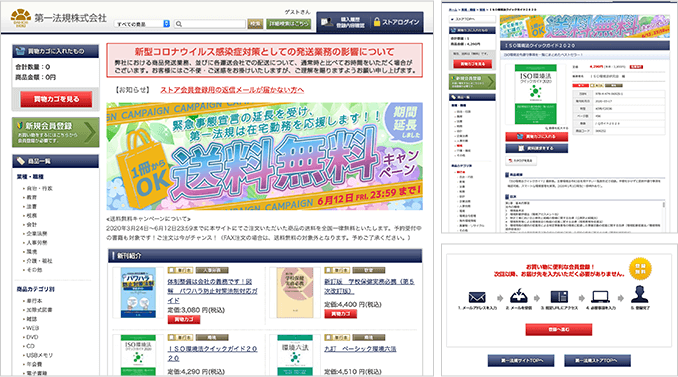Click the 送料無料 campaign banner on main page
Screen dimensions: 678x377
tap(264, 156)
